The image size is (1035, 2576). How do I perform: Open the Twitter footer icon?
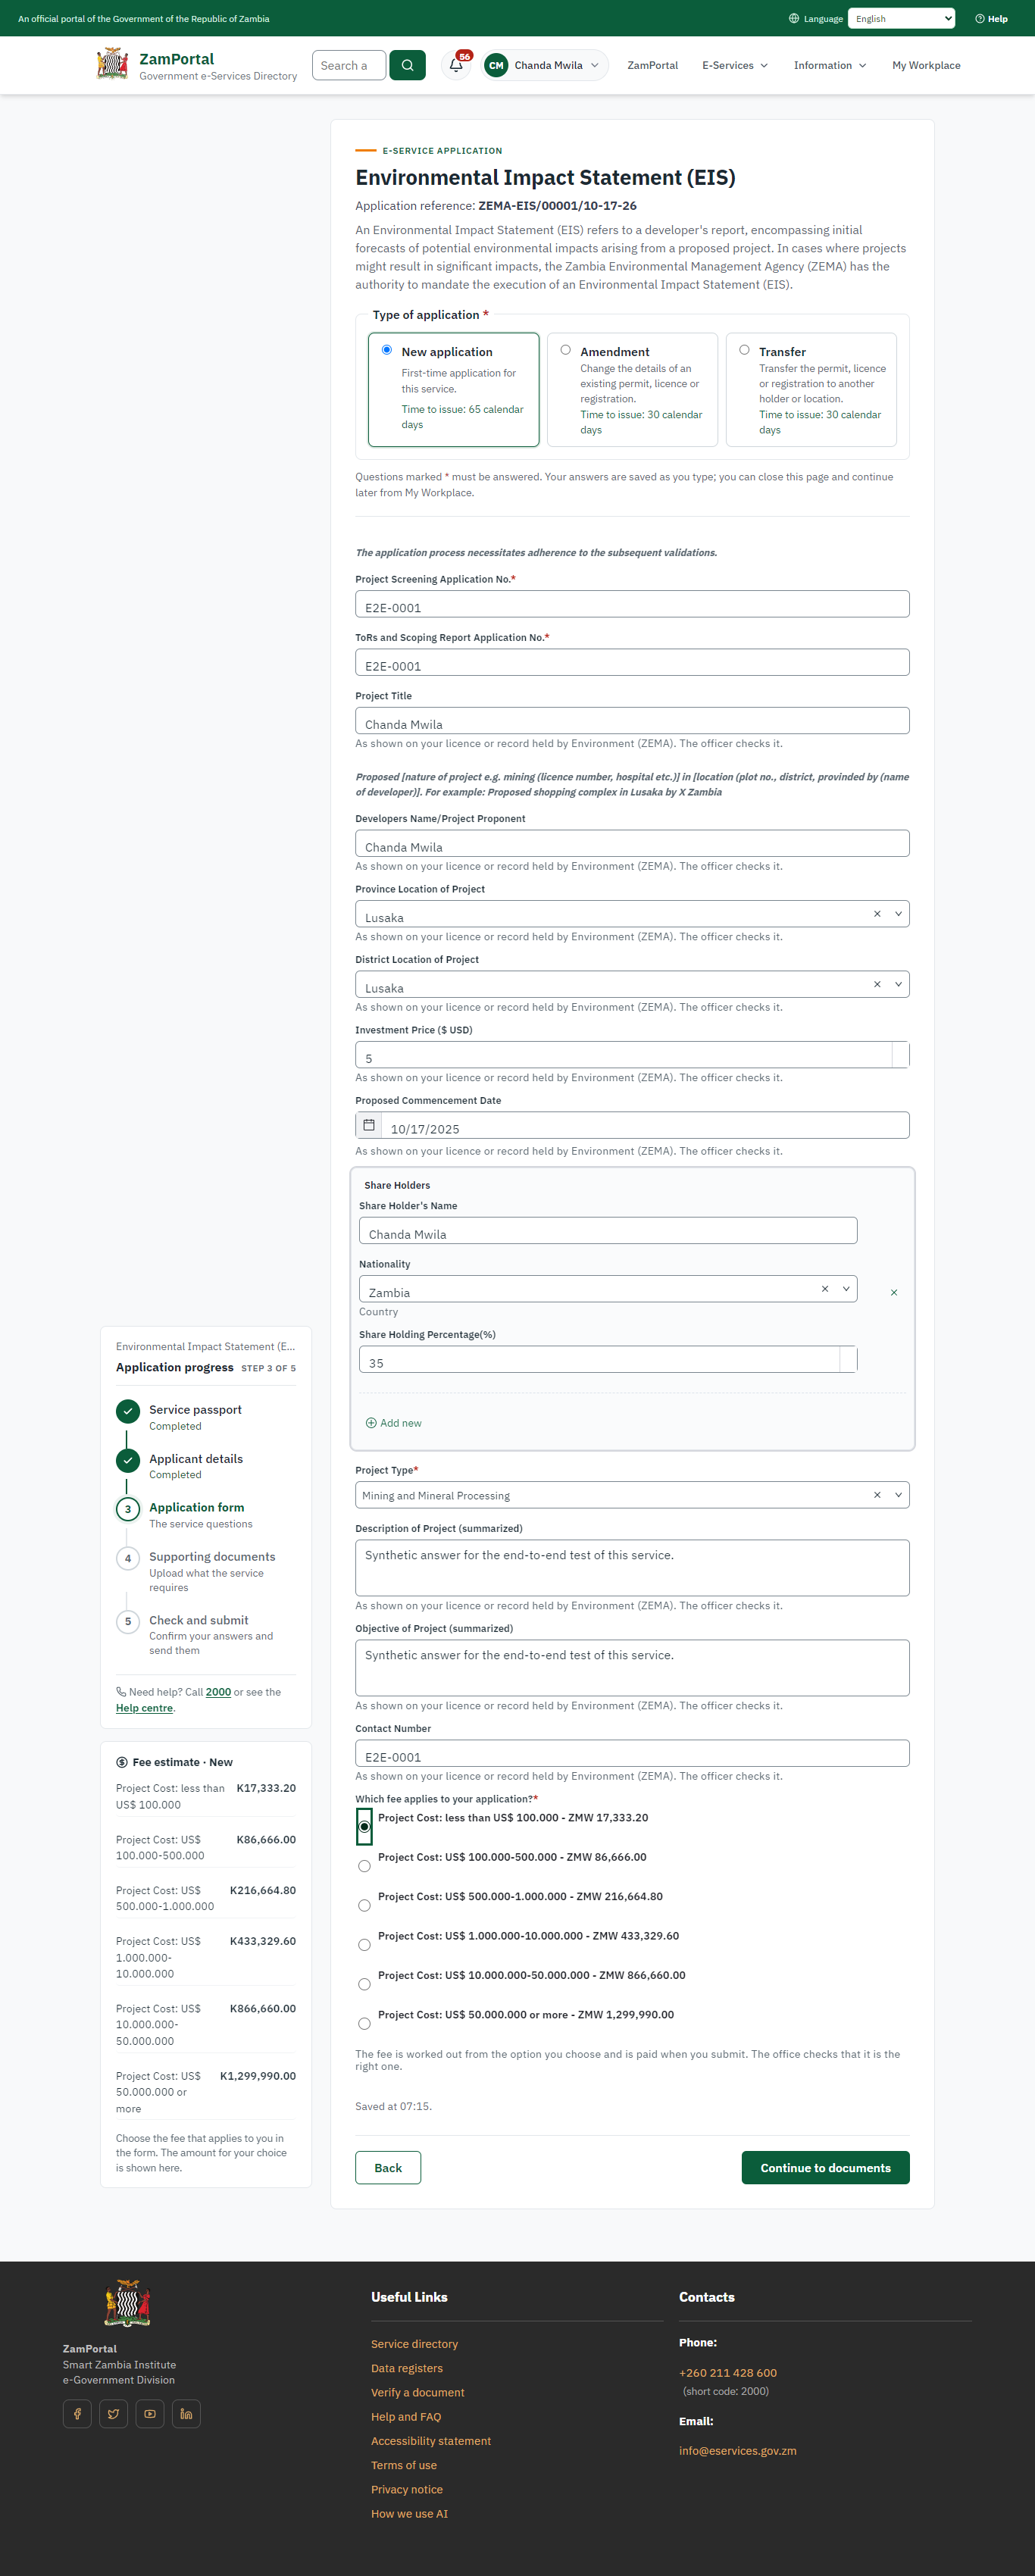(x=113, y=2414)
